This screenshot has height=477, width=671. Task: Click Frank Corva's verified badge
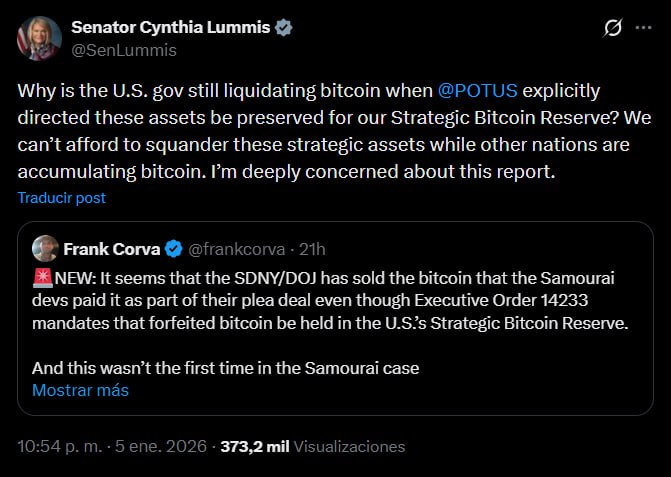coord(172,248)
